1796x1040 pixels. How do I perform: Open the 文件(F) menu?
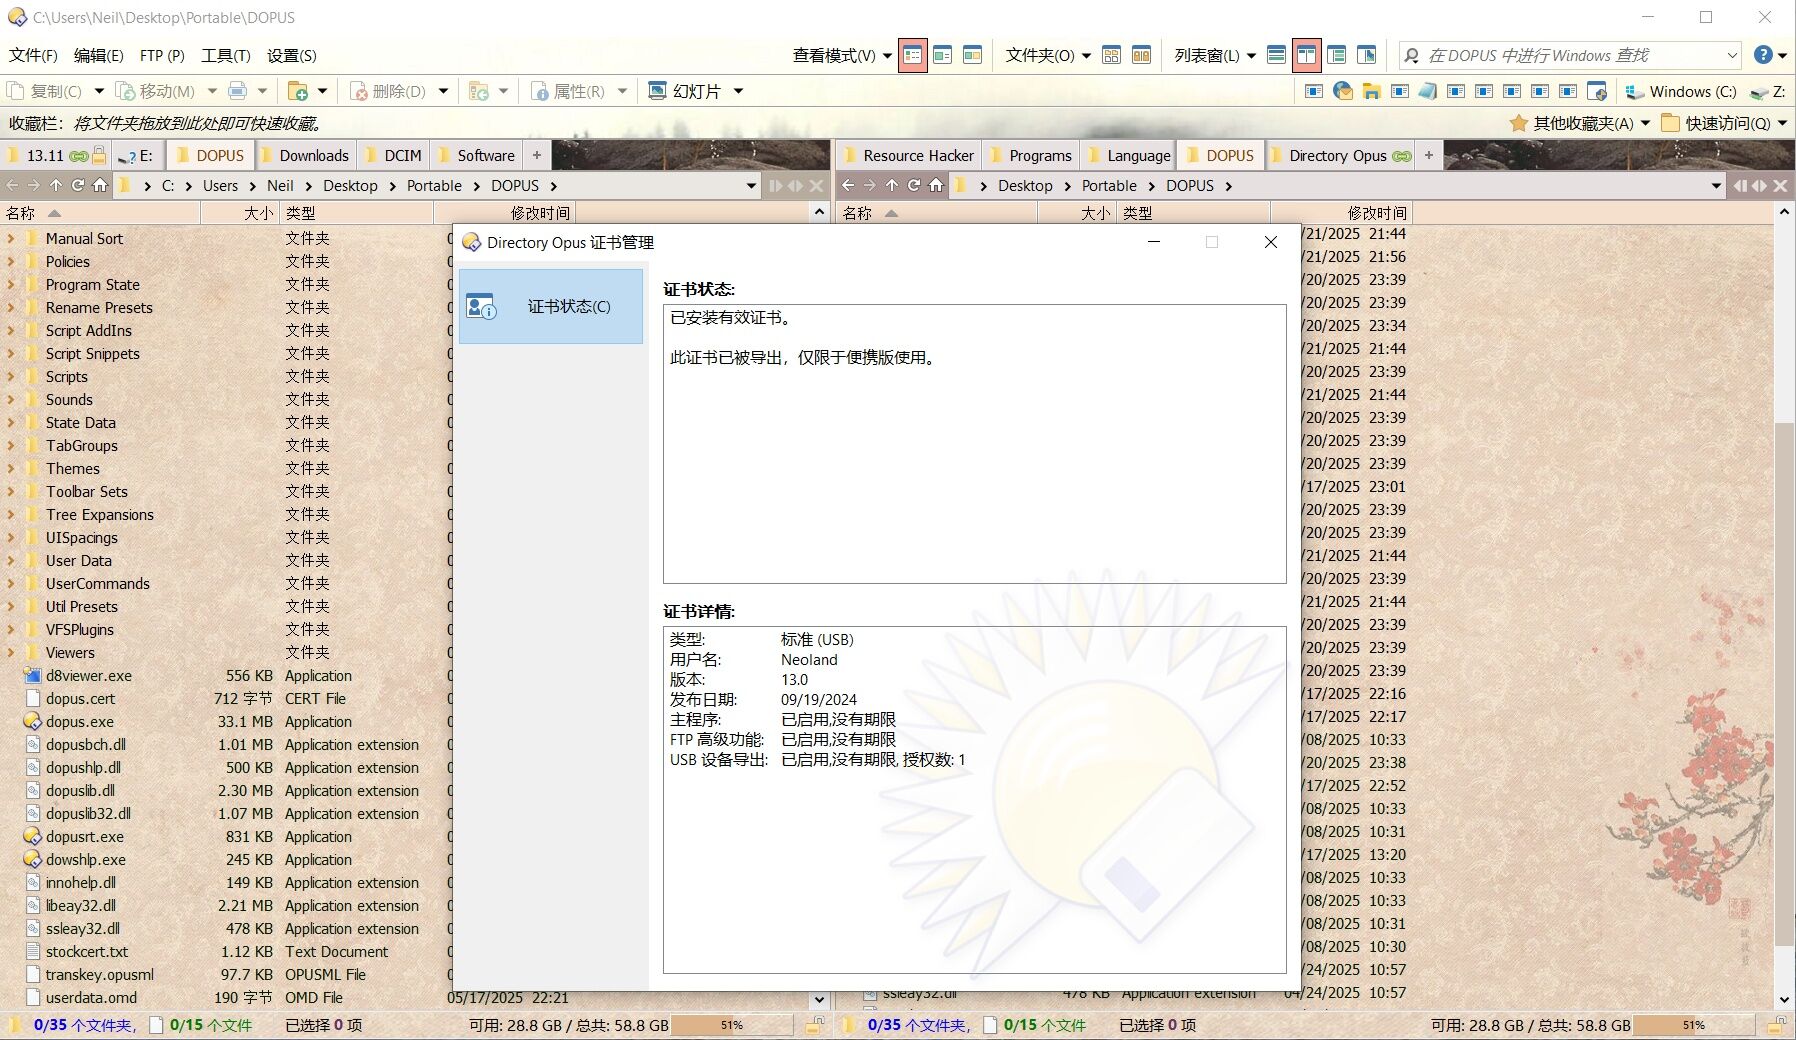click(x=33, y=55)
